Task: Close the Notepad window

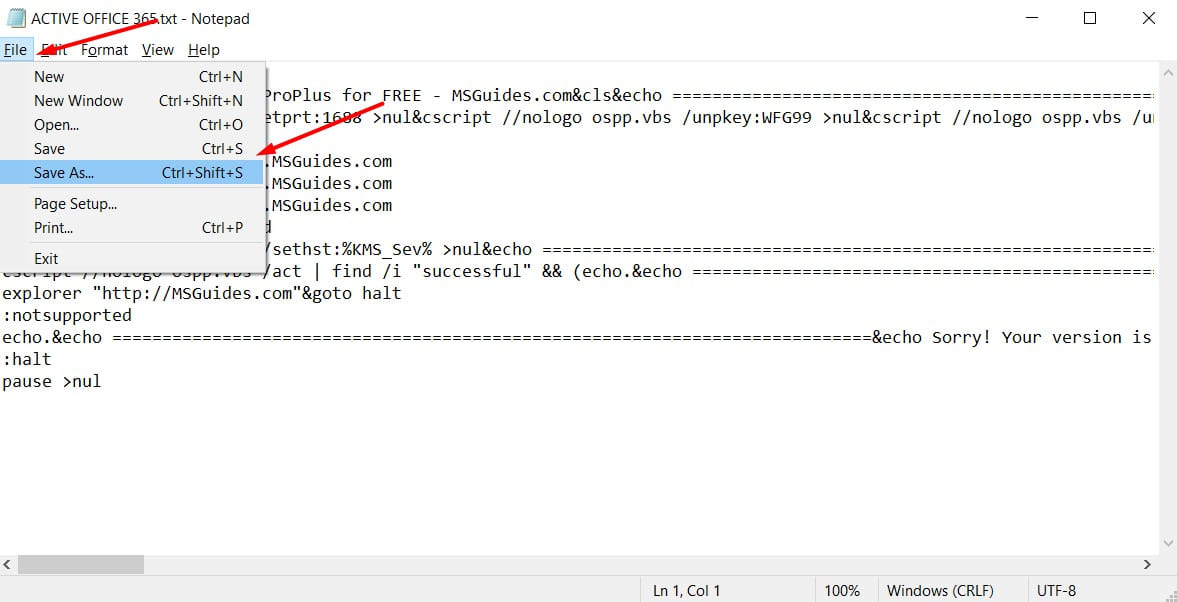Action: click(1148, 19)
